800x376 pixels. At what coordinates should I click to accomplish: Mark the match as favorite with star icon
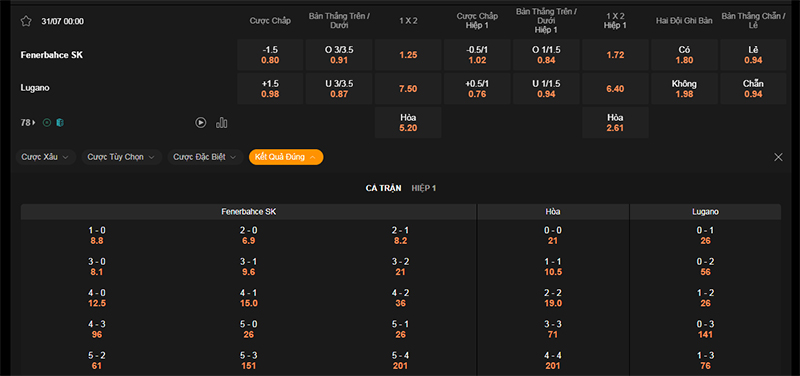[26, 21]
